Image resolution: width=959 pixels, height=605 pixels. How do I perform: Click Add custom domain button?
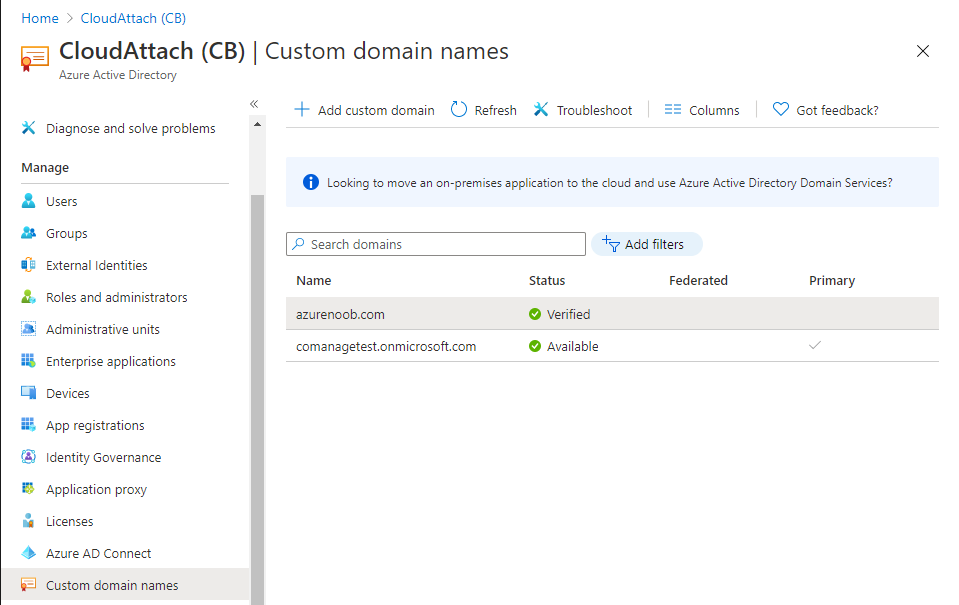click(x=365, y=110)
